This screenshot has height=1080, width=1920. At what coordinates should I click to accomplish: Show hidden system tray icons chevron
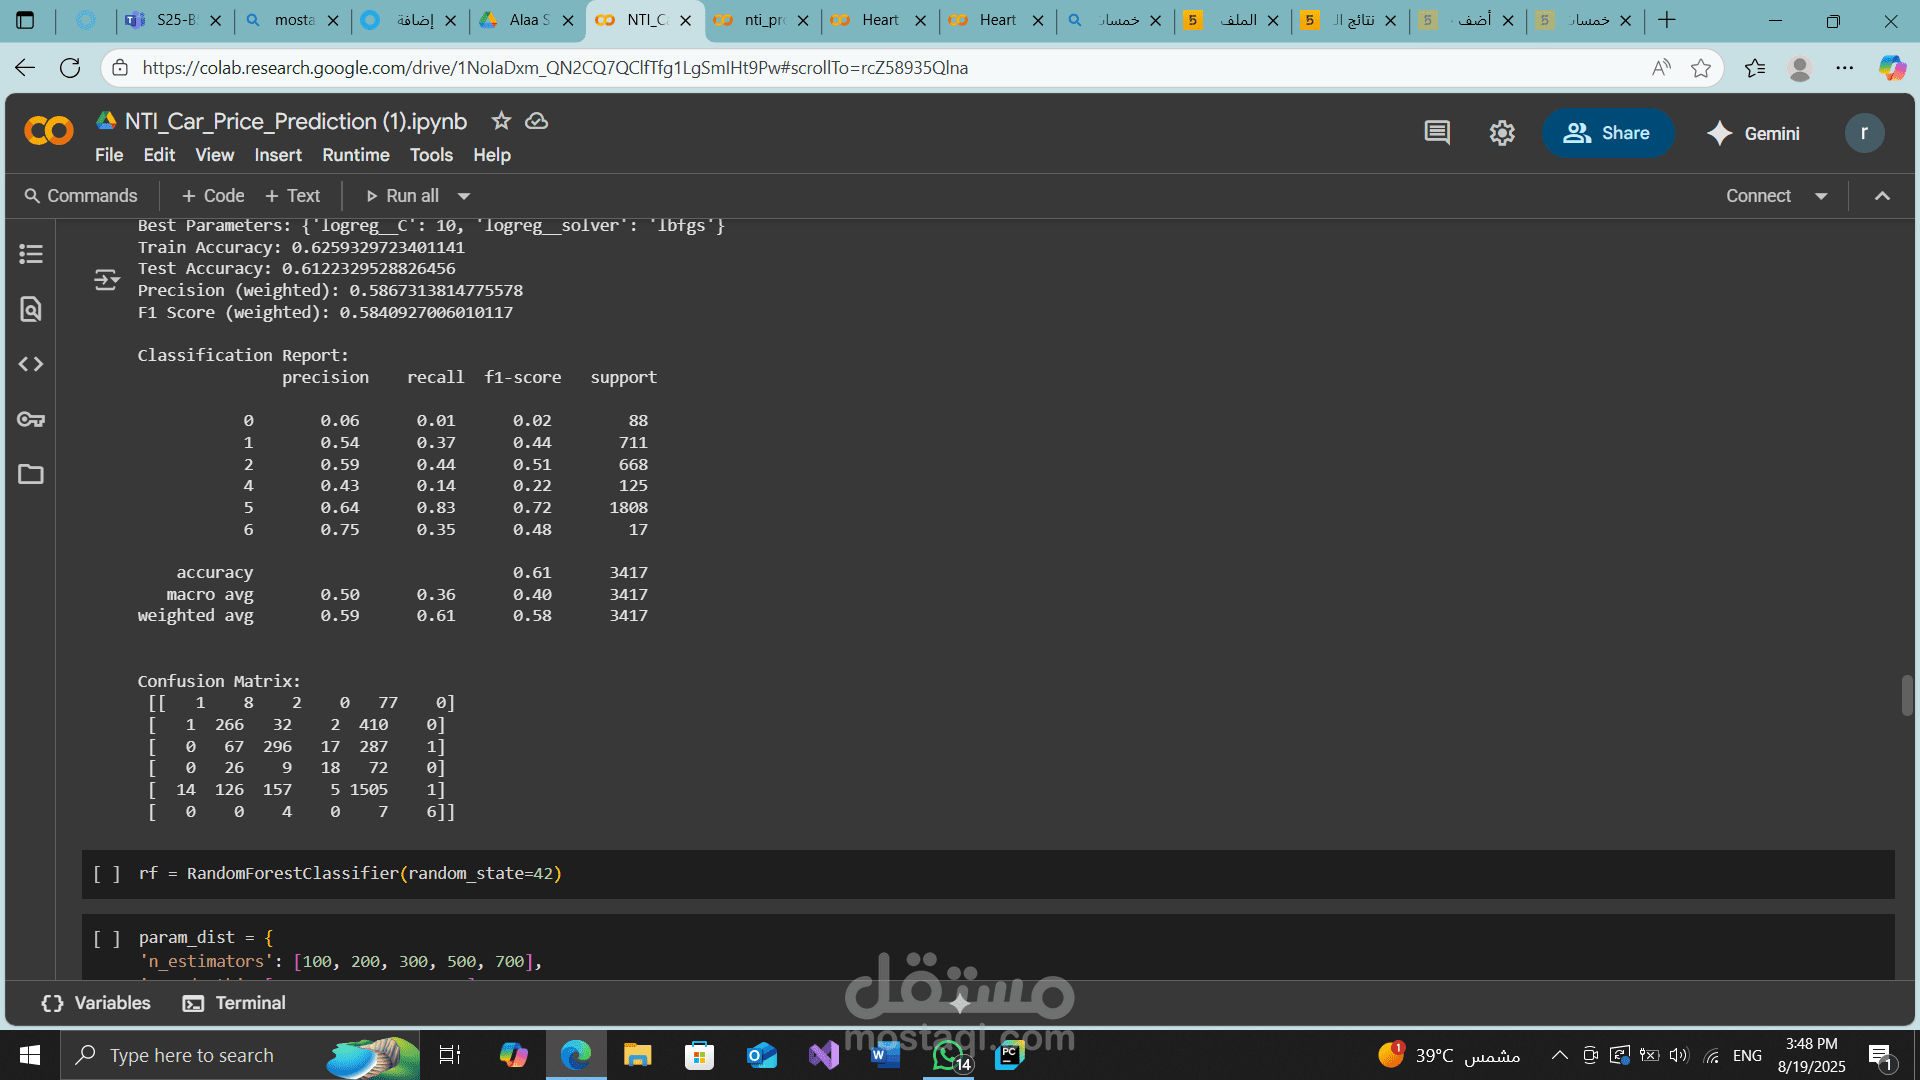pyautogui.click(x=1559, y=1055)
